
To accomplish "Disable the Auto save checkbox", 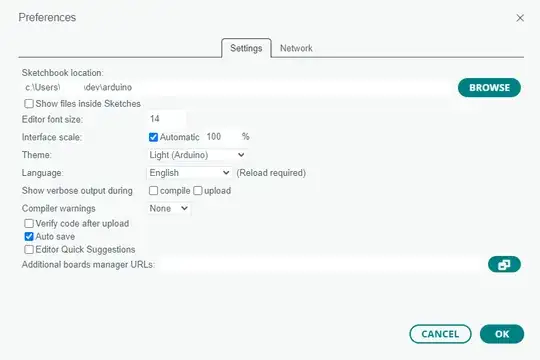I will tap(29, 237).
